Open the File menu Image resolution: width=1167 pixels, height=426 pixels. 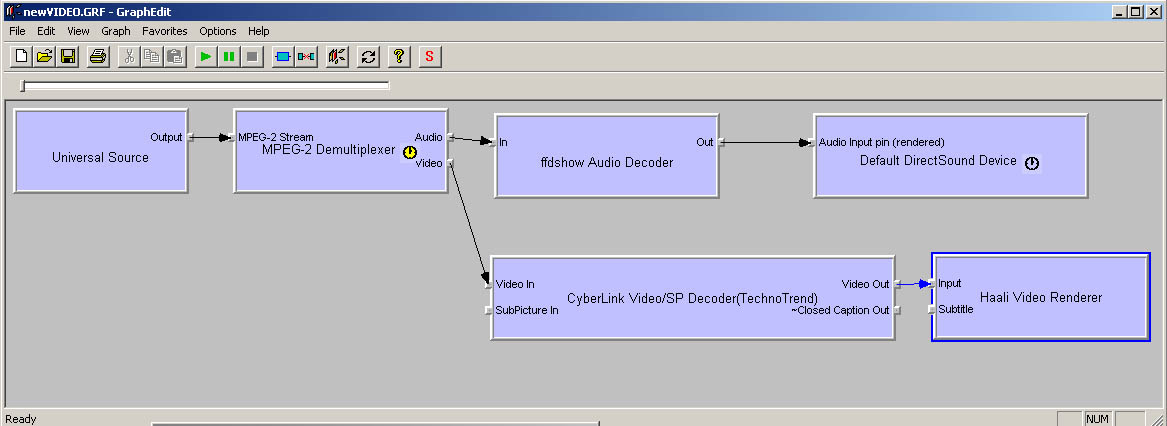(17, 31)
